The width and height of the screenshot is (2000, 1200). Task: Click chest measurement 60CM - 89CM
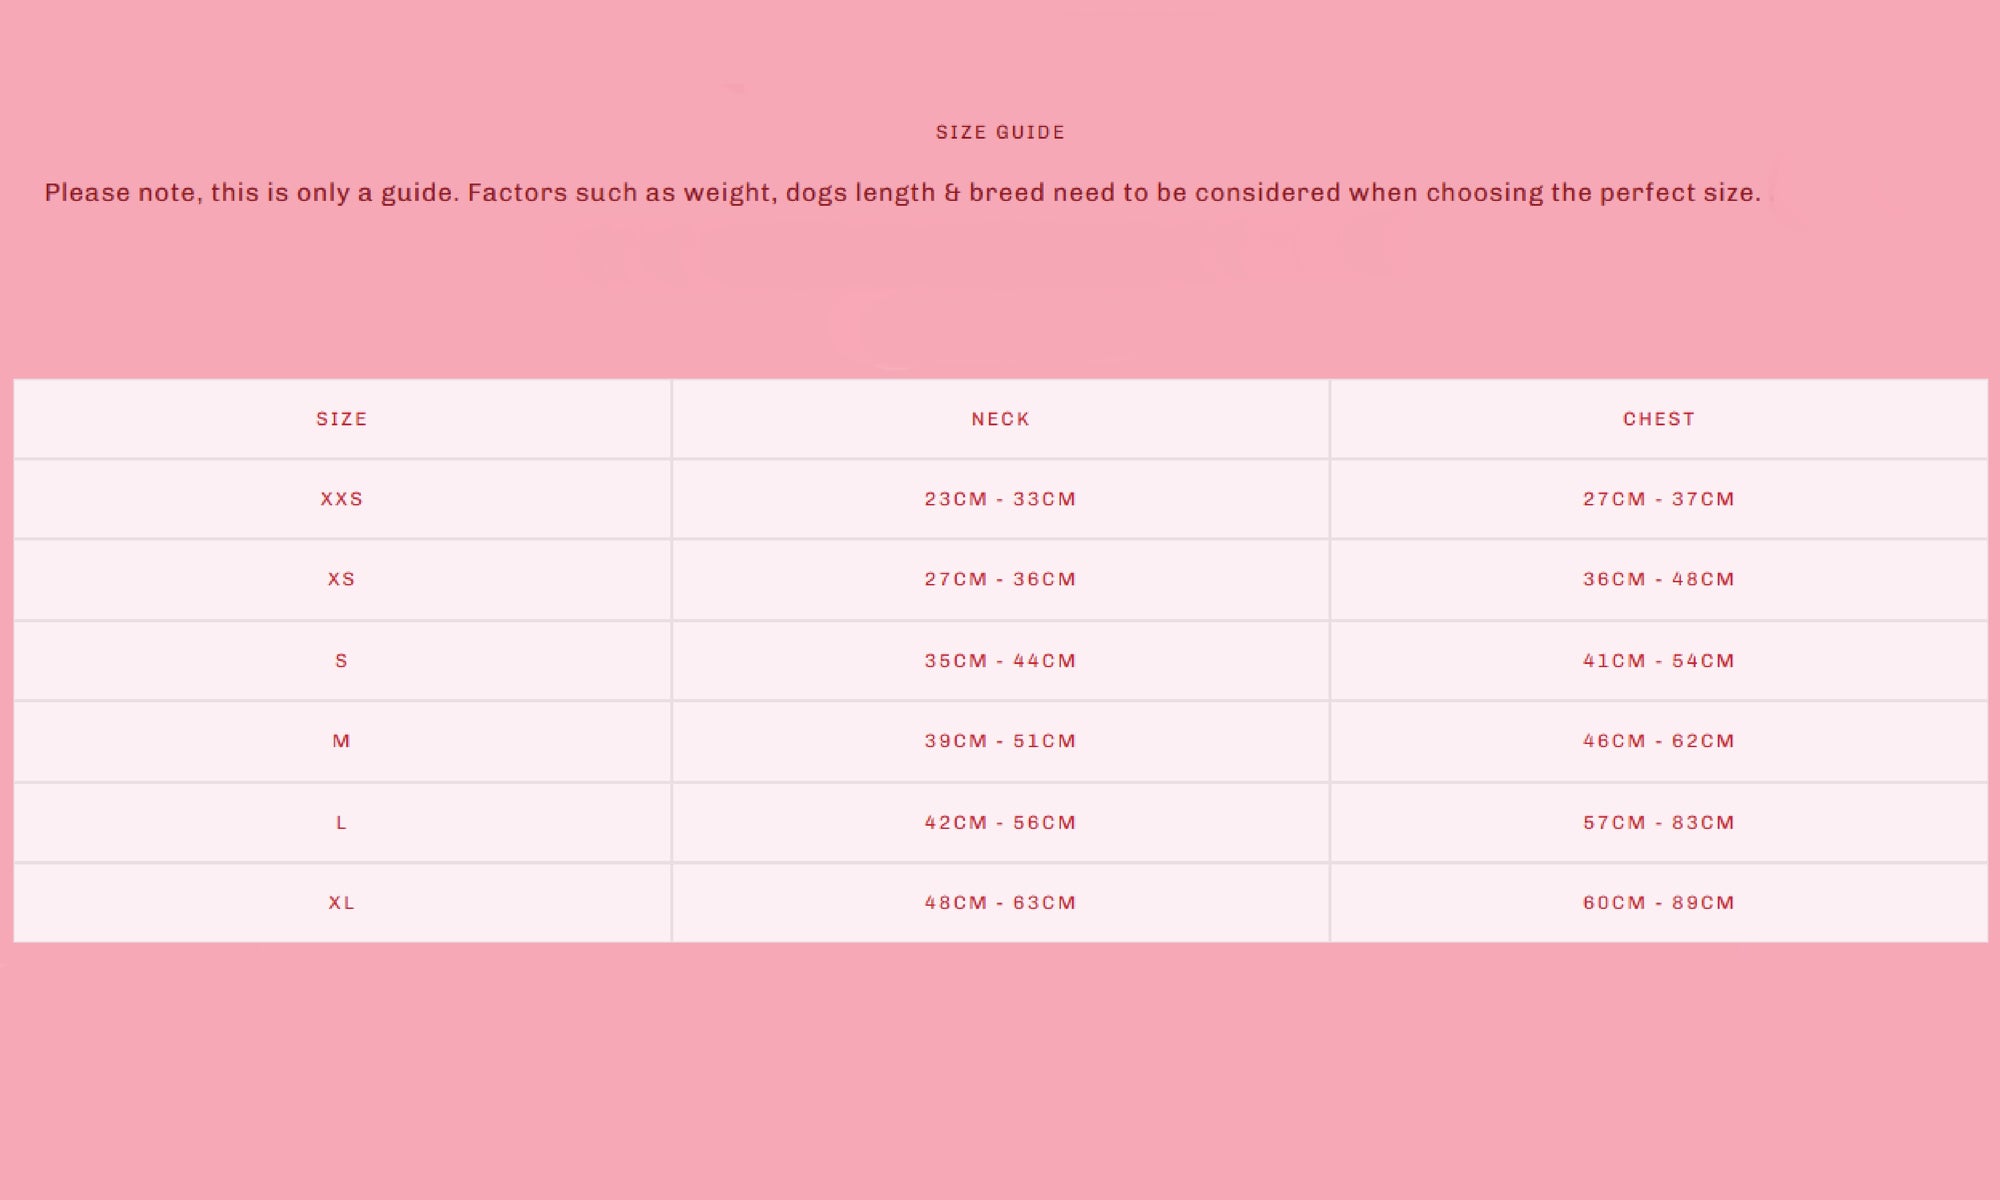1658,903
